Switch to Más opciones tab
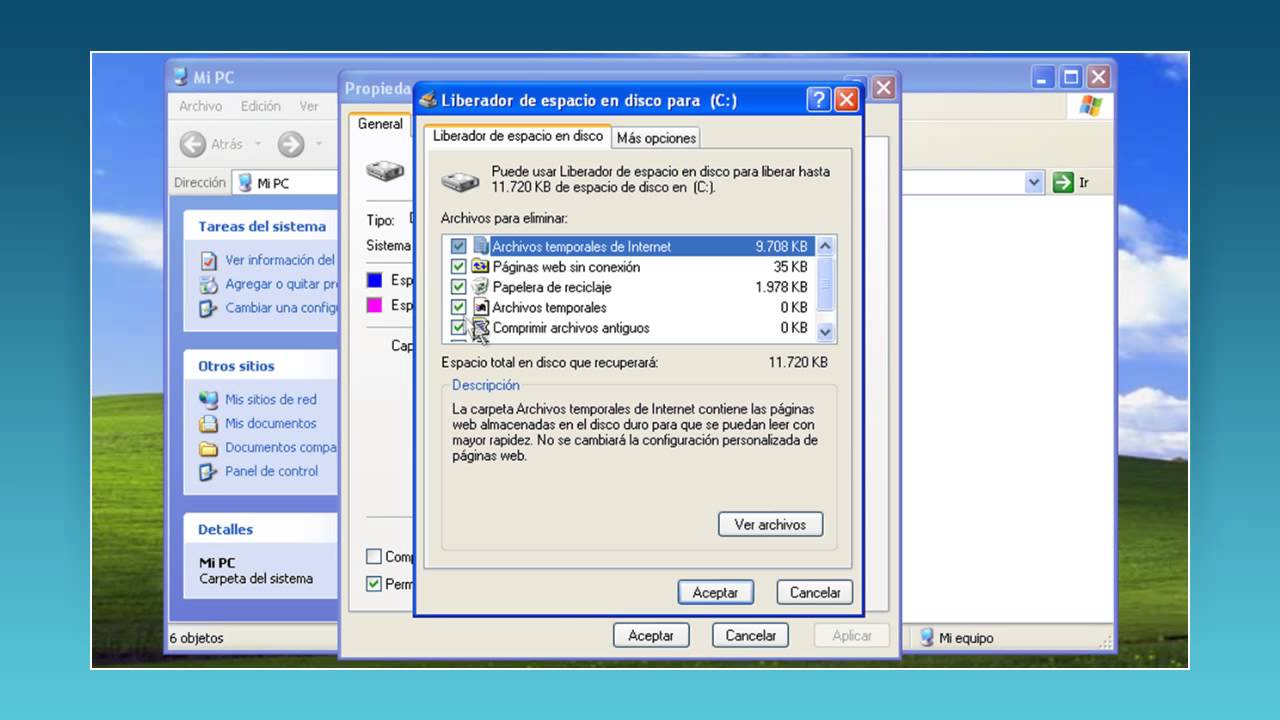 pyautogui.click(x=656, y=138)
